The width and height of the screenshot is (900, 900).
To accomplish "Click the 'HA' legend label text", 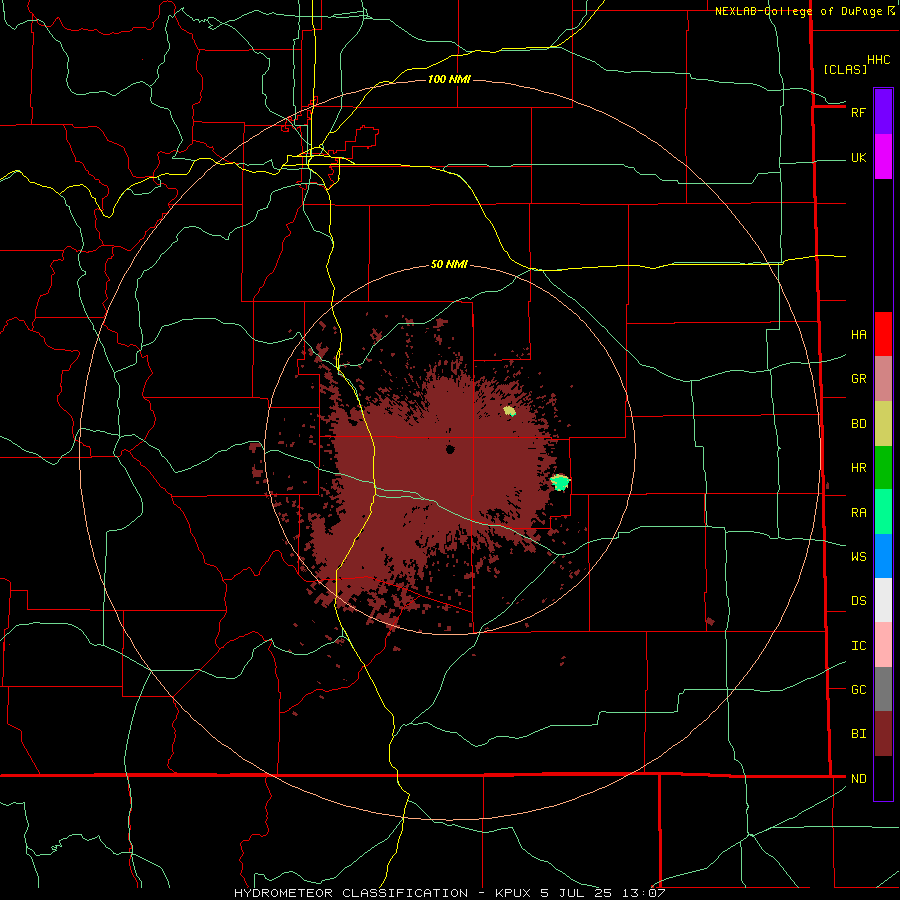I will 858,335.
